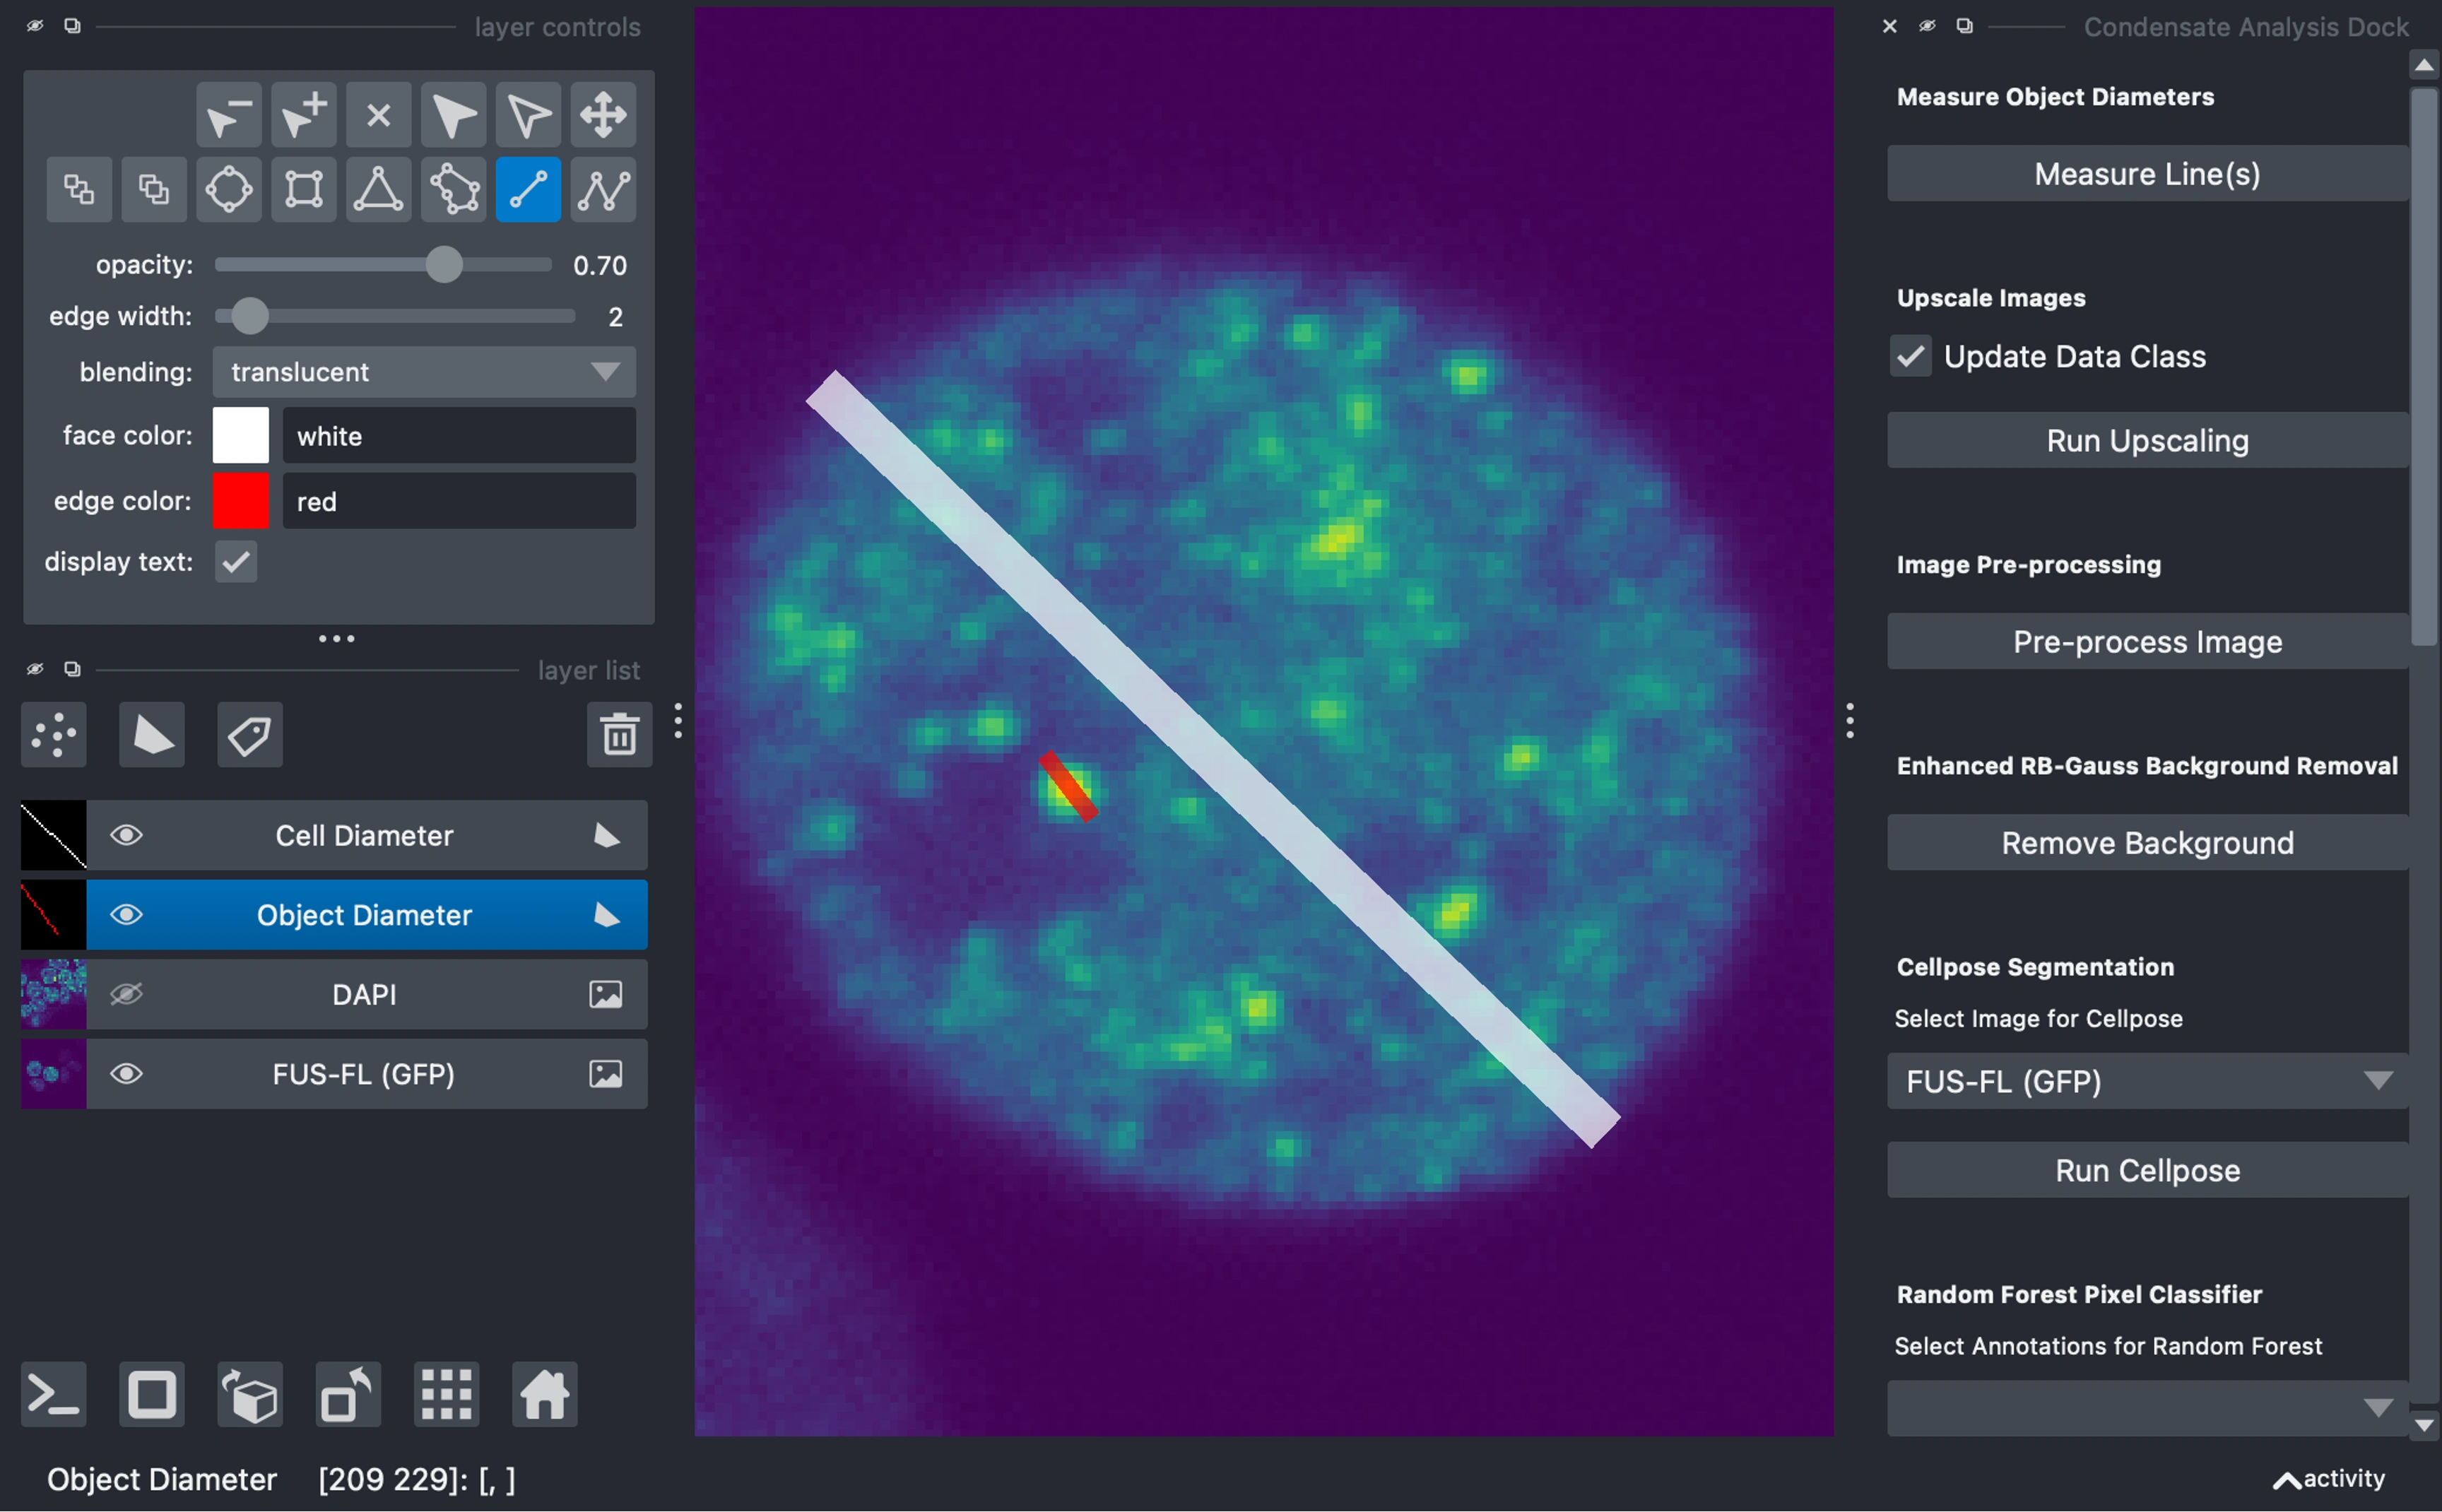Click the new points layer button
The image size is (2442, 1512).
[x=54, y=735]
